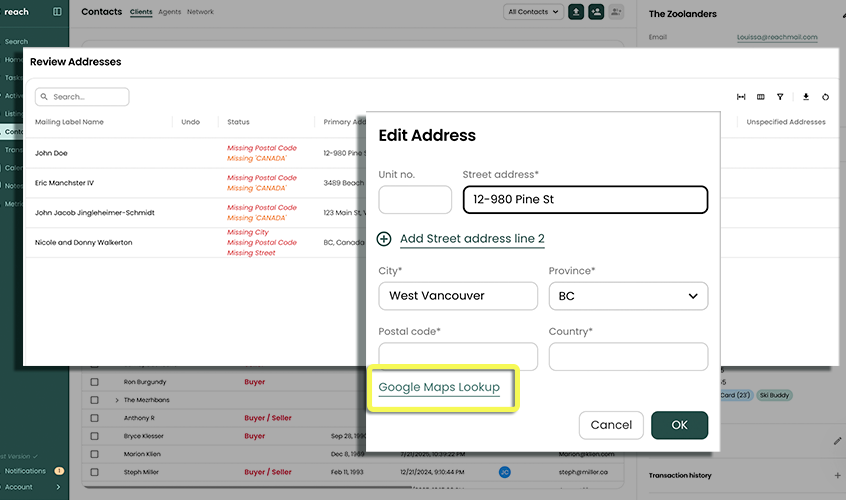Viewport: 846px width, 500px height.
Task: Switch to the Network tab
Action: (200, 12)
